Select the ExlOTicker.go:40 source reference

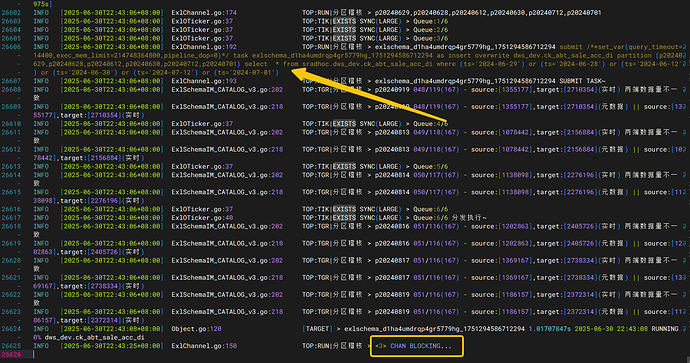[202, 218]
